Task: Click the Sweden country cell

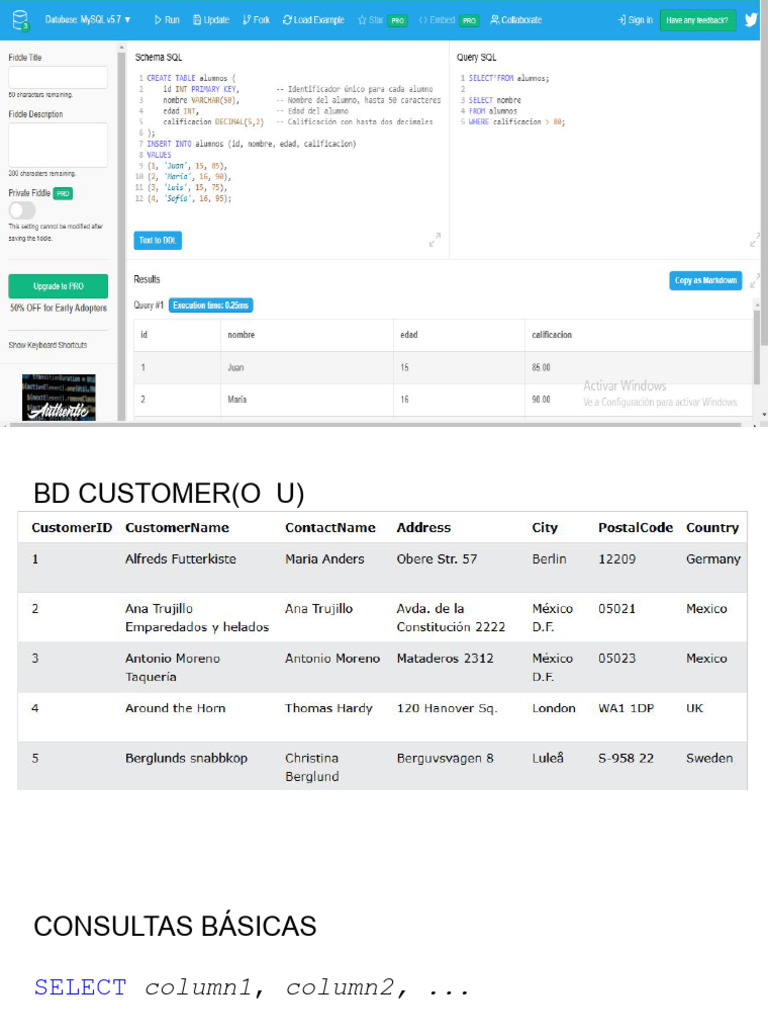Action: coord(709,758)
